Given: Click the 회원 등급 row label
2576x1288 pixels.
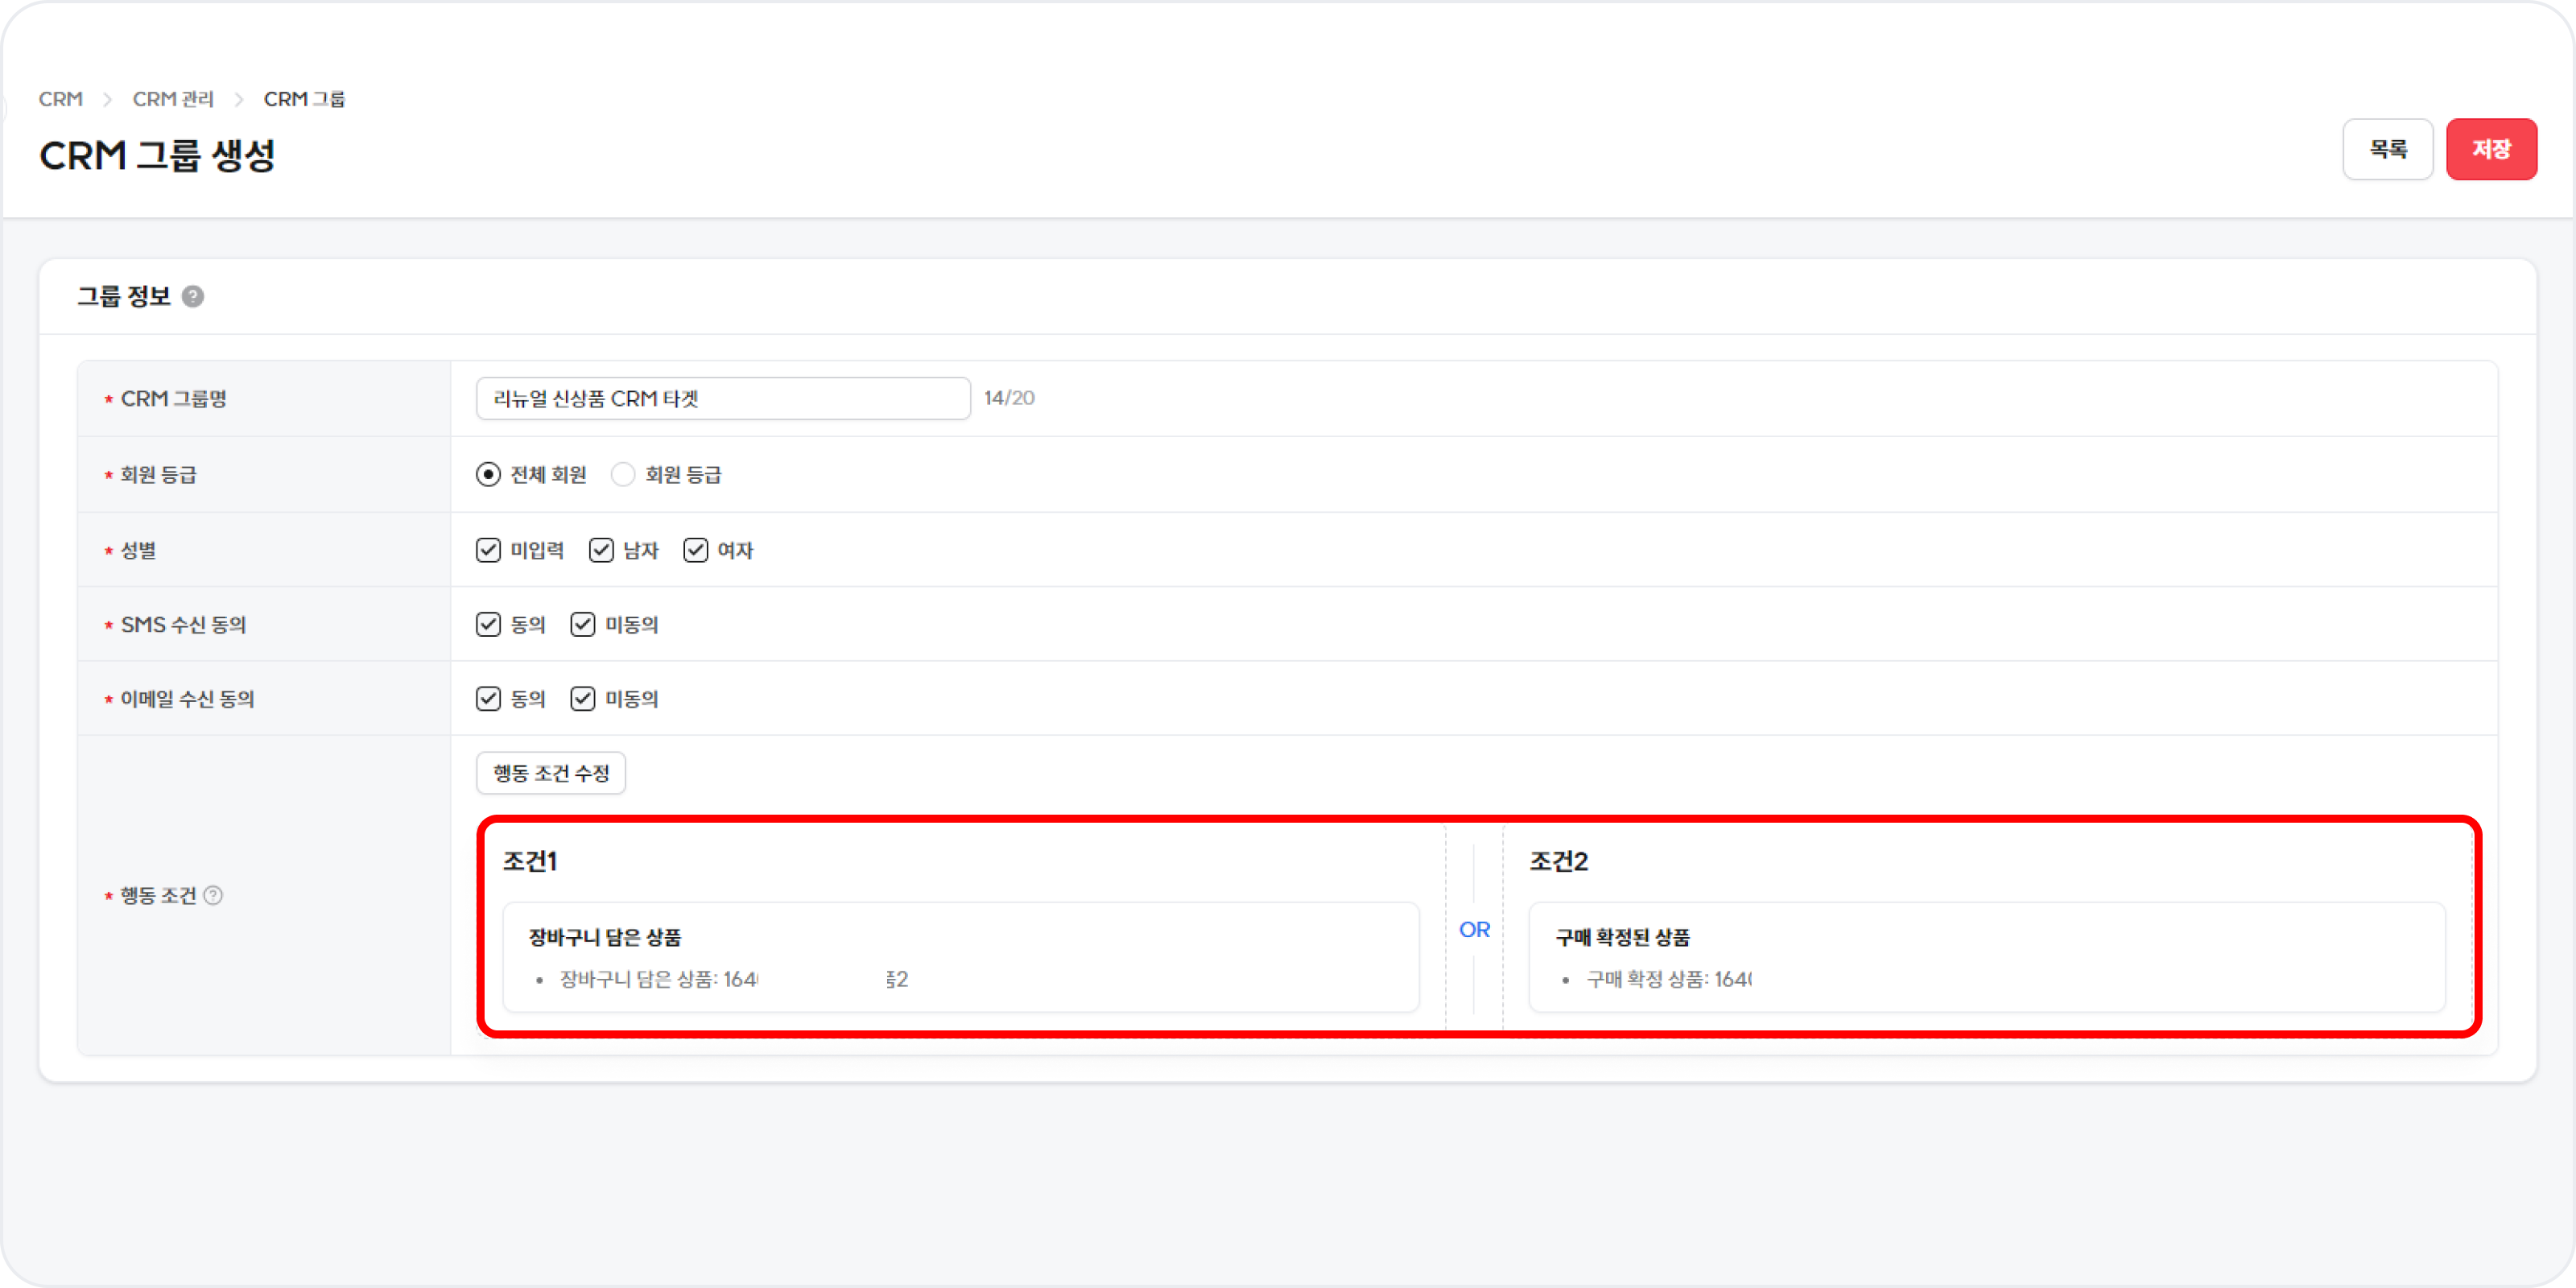Looking at the screenshot, I should [x=158, y=474].
